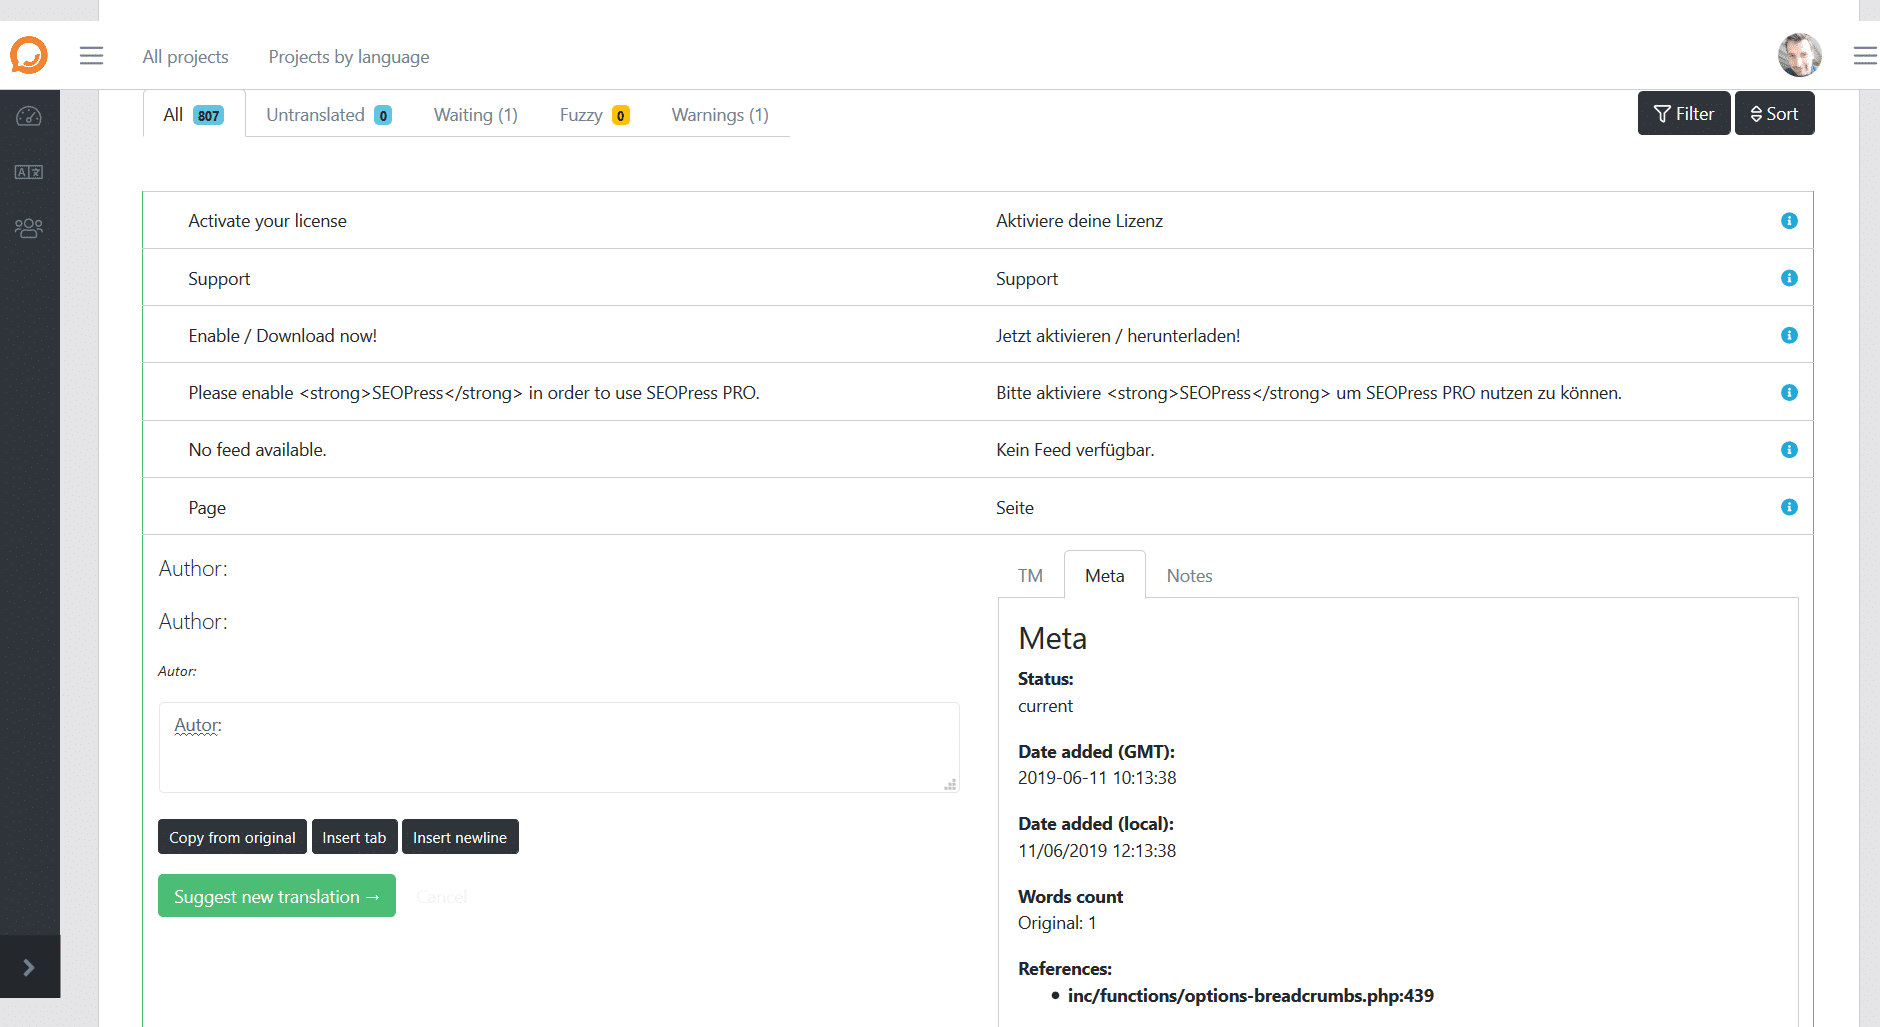Click the date '2019-06-11 10:13:38'

pos(1097,778)
